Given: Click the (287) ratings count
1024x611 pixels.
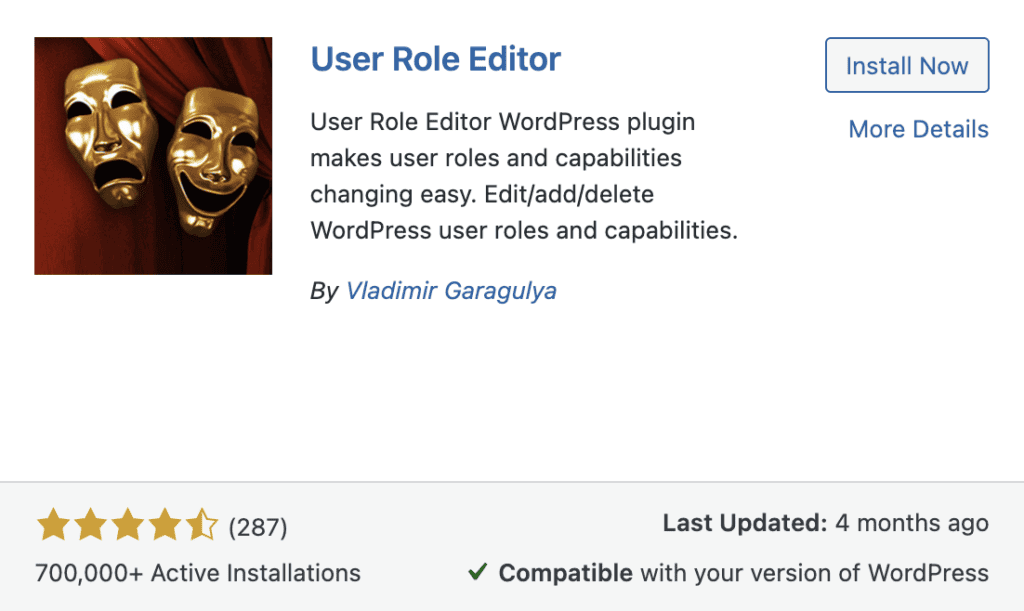Looking at the screenshot, I should pyautogui.click(x=258, y=527).
